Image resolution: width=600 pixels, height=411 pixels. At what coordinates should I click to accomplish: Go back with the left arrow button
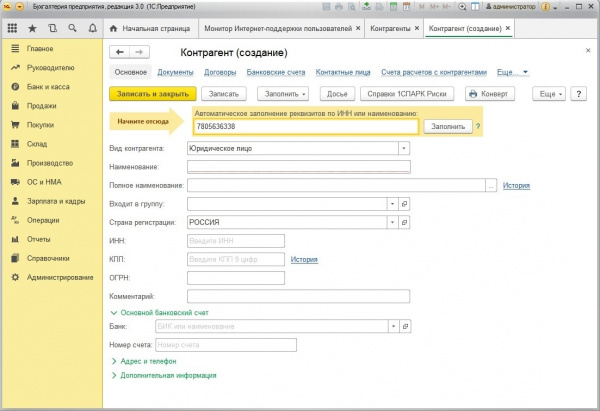(120, 52)
